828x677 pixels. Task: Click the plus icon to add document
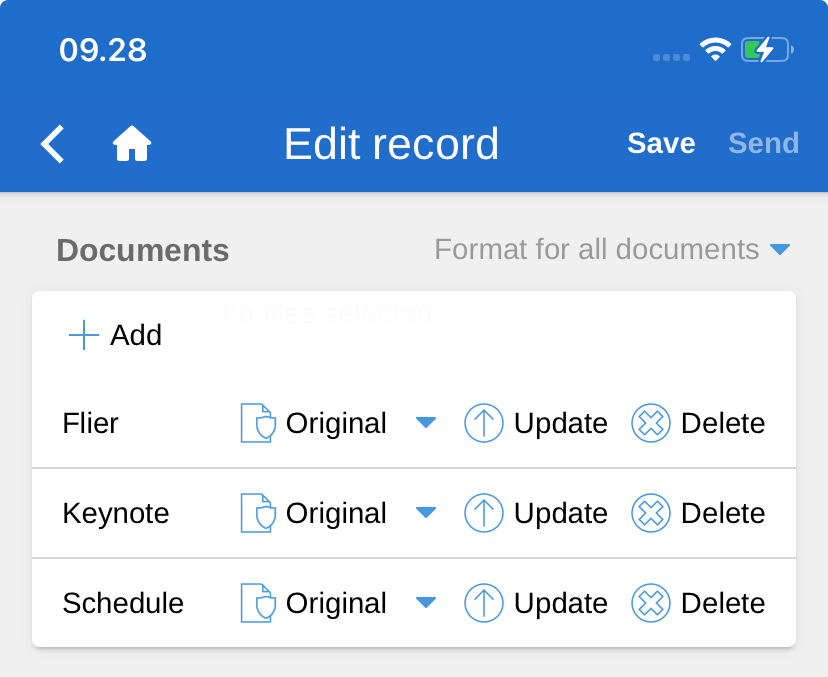pyautogui.click(x=84, y=335)
